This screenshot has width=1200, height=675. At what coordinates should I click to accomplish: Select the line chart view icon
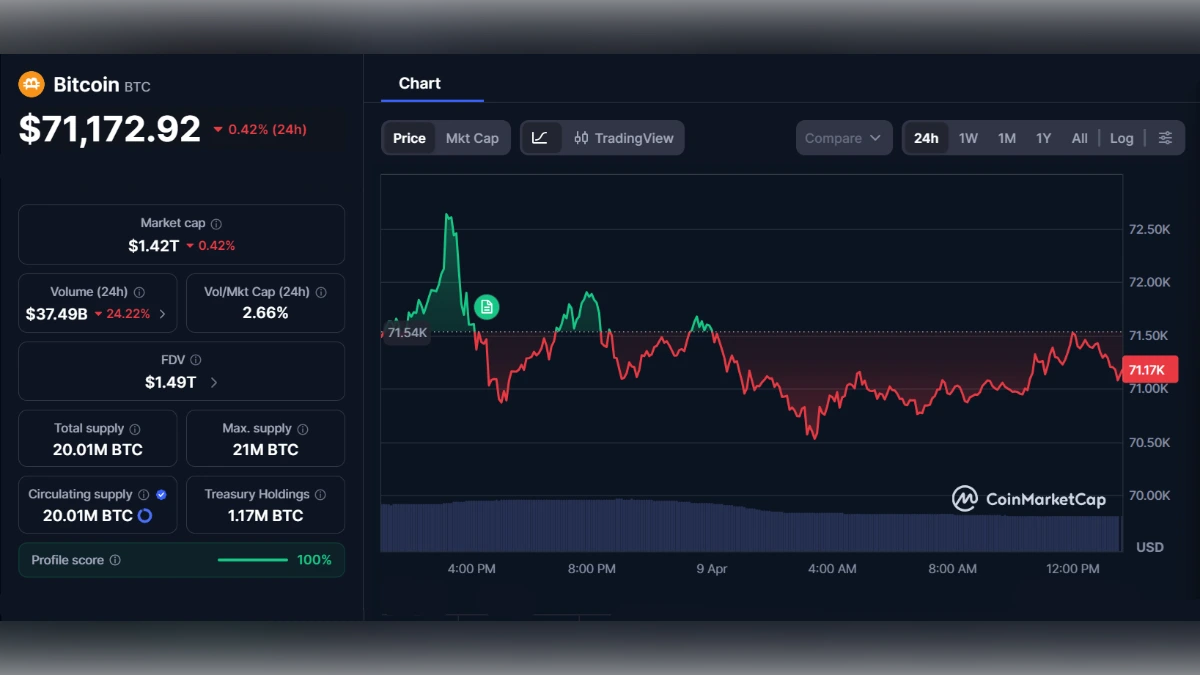[x=541, y=138]
